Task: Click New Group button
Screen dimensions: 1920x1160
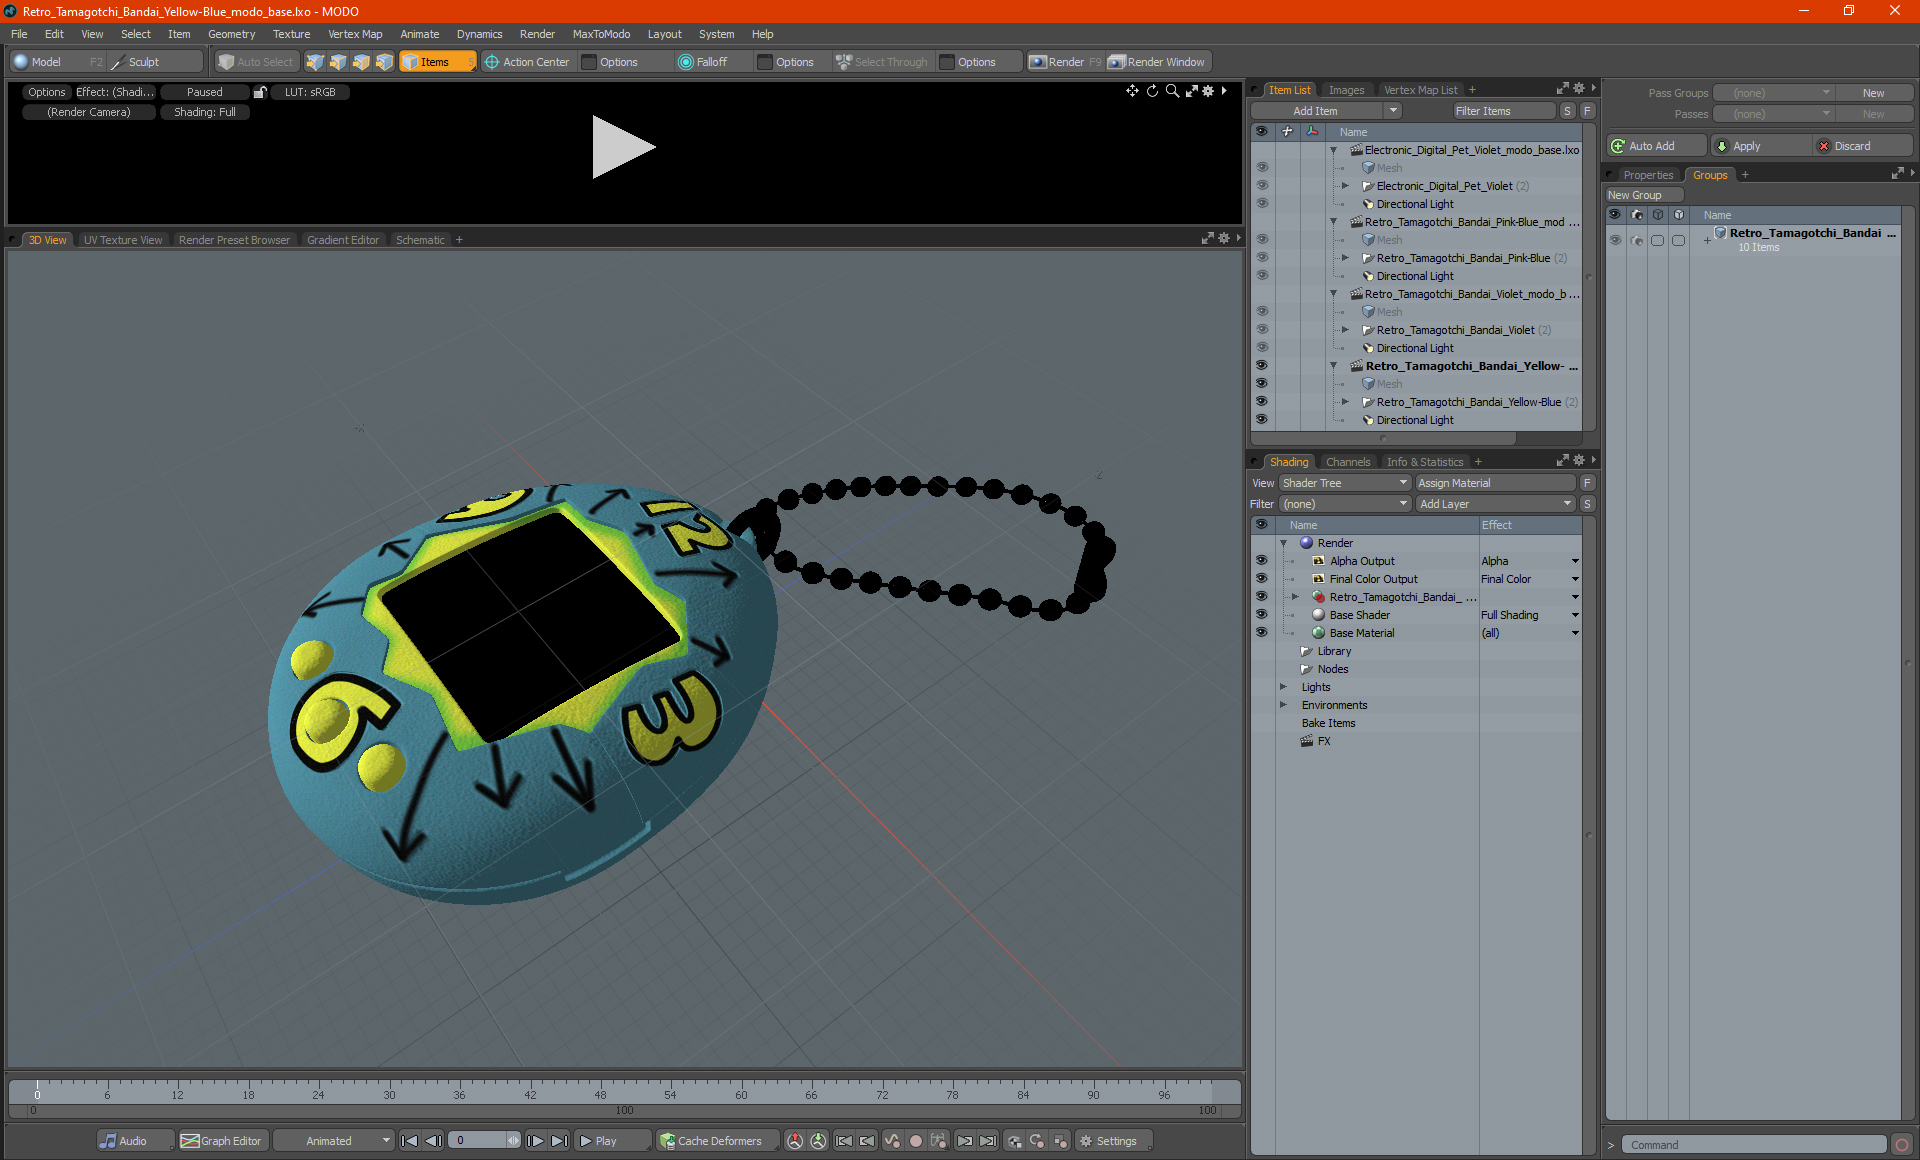Action: [x=1644, y=195]
